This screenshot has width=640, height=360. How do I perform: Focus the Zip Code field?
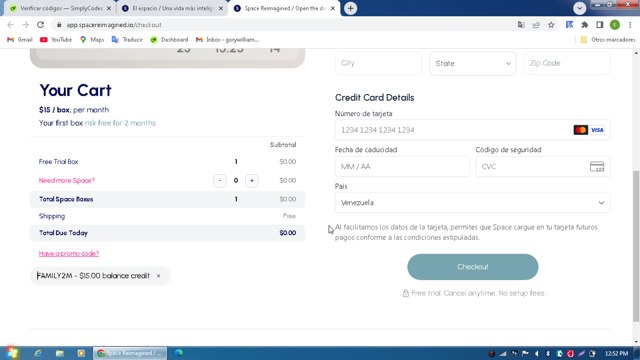567,63
